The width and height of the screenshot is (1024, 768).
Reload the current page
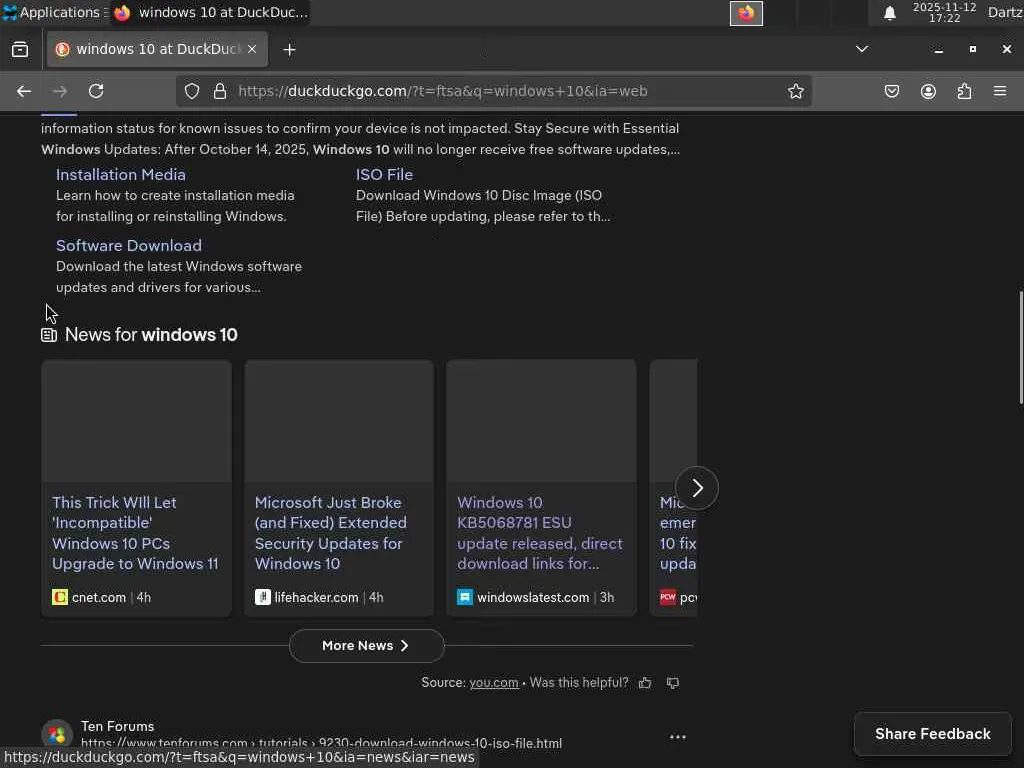(x=96, y=91)
